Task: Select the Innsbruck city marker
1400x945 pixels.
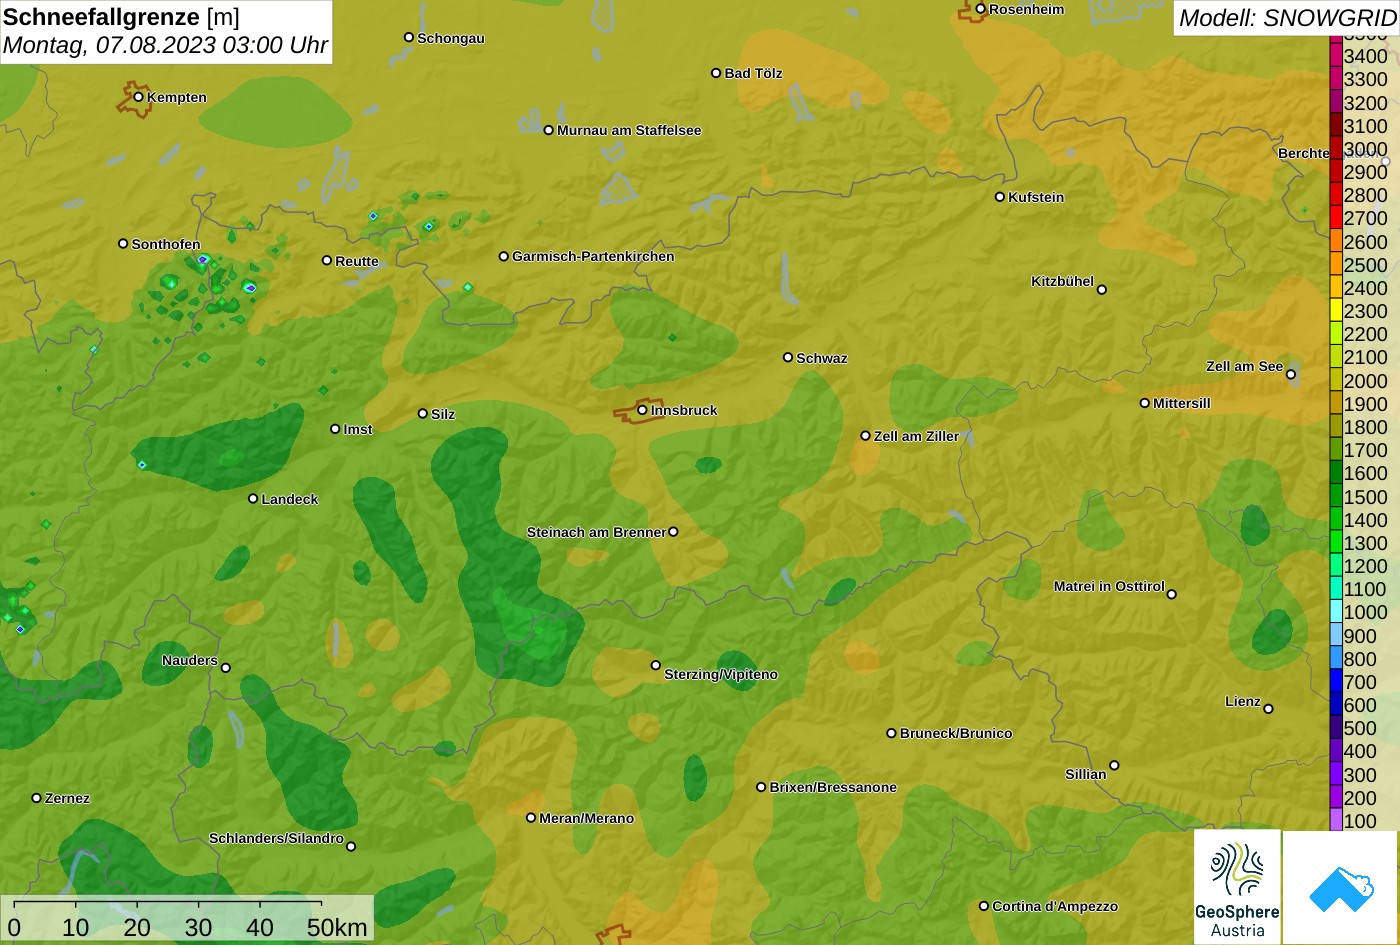Action: pos(642,410)
